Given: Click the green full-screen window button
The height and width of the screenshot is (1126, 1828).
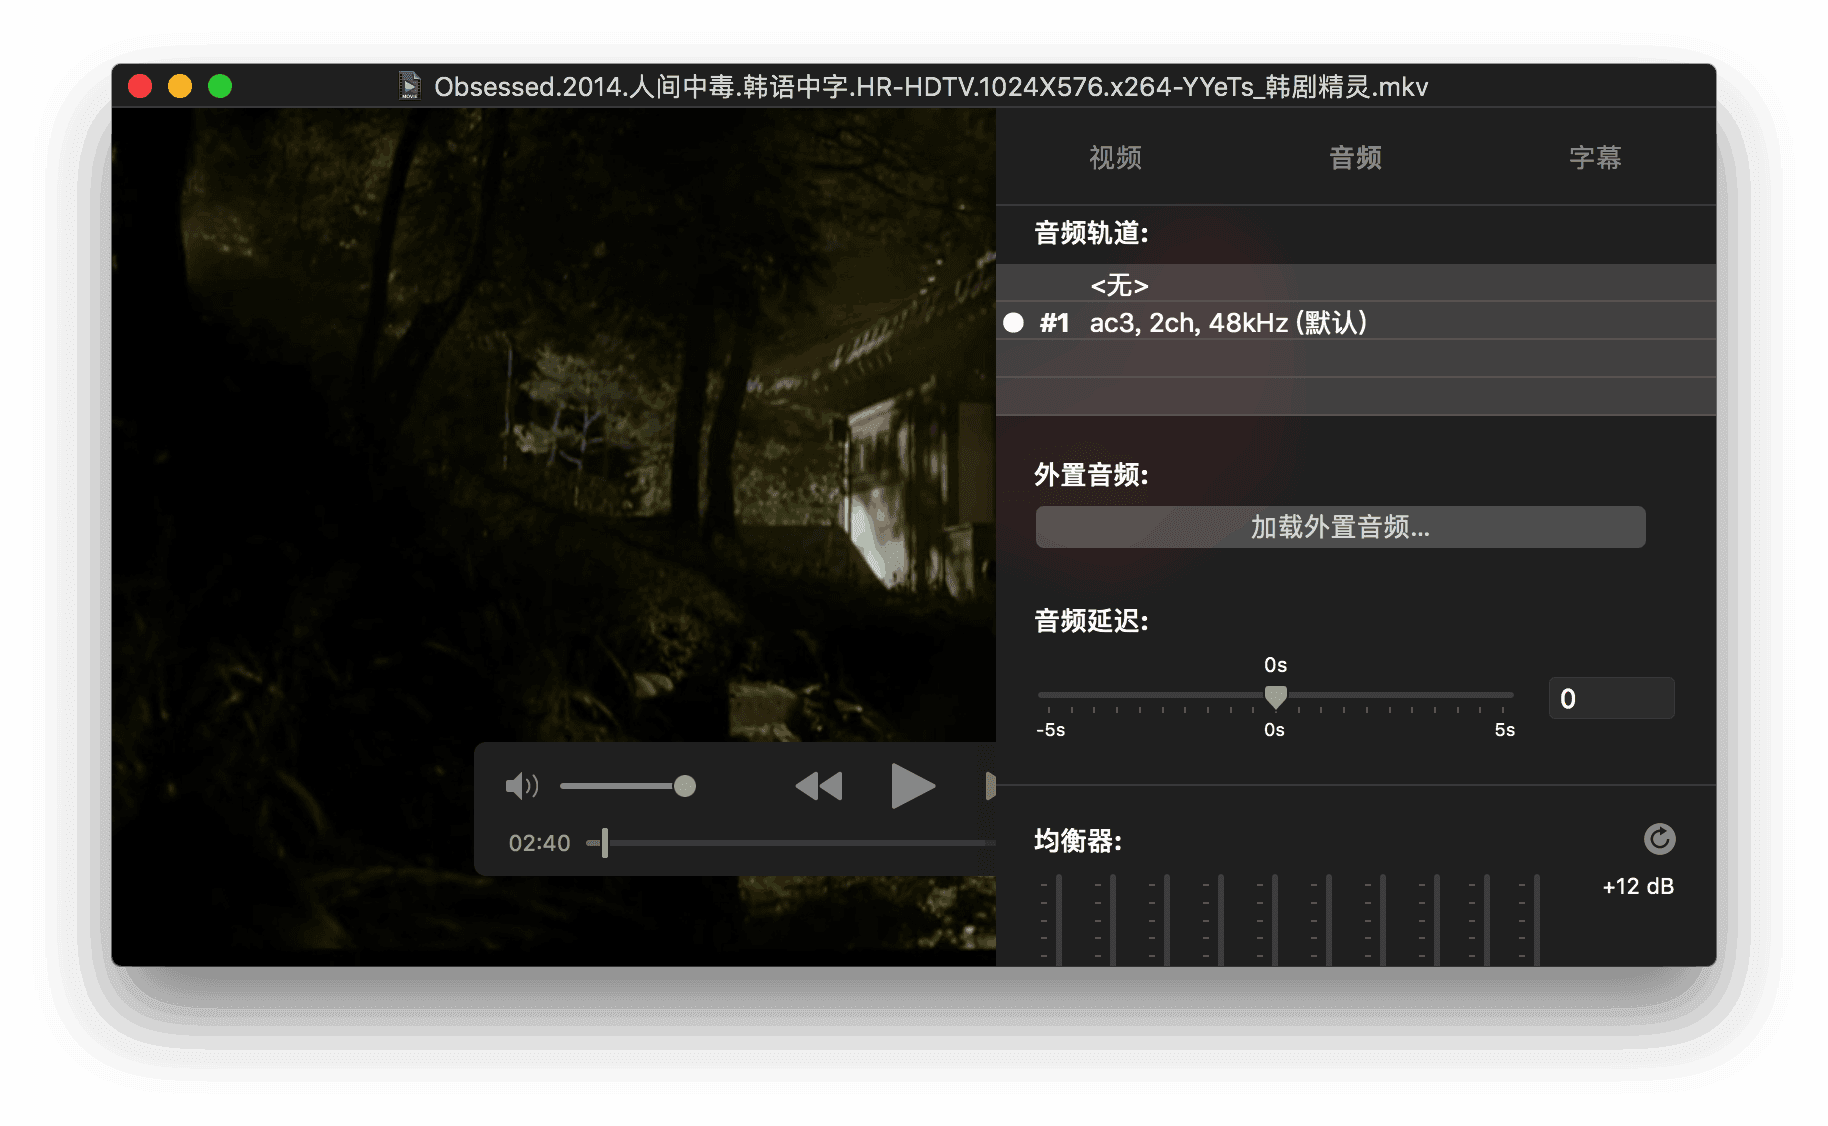Looking at the screenshot, I should pos(220,87).
